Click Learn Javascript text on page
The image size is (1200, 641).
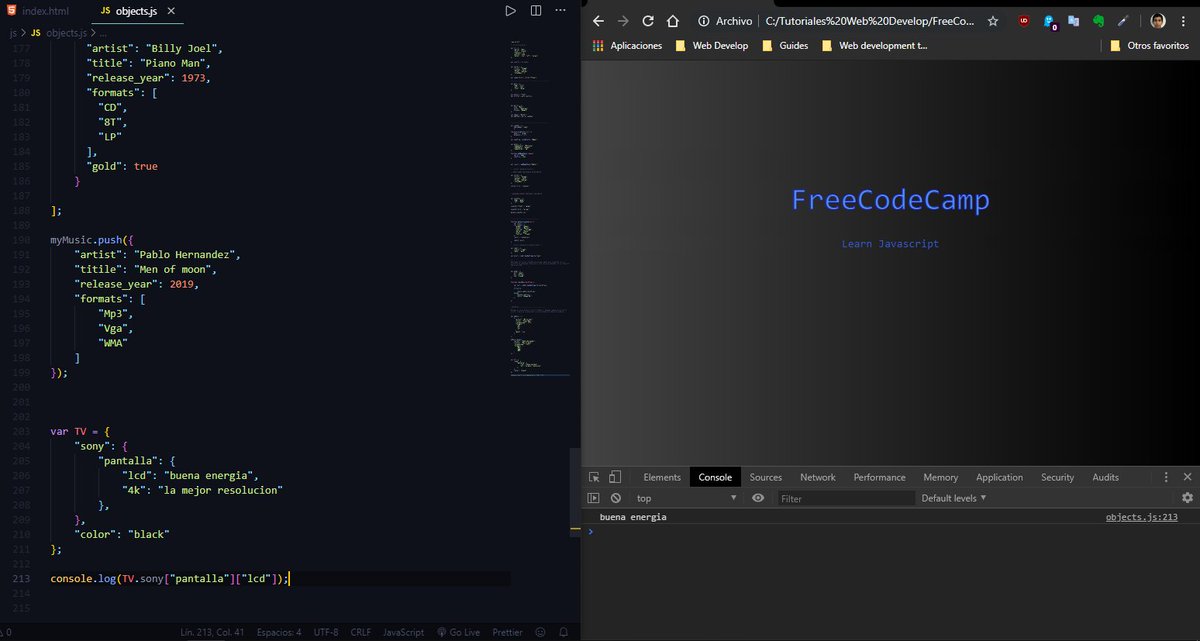890,244
